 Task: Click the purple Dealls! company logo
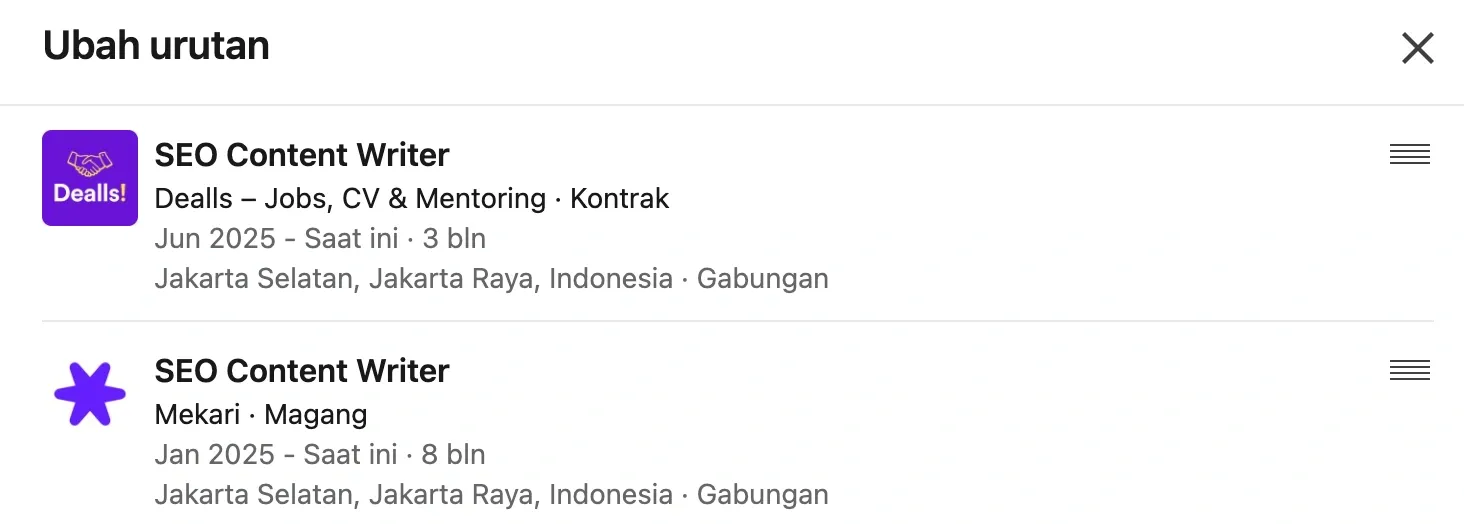[x=90, y=178]
